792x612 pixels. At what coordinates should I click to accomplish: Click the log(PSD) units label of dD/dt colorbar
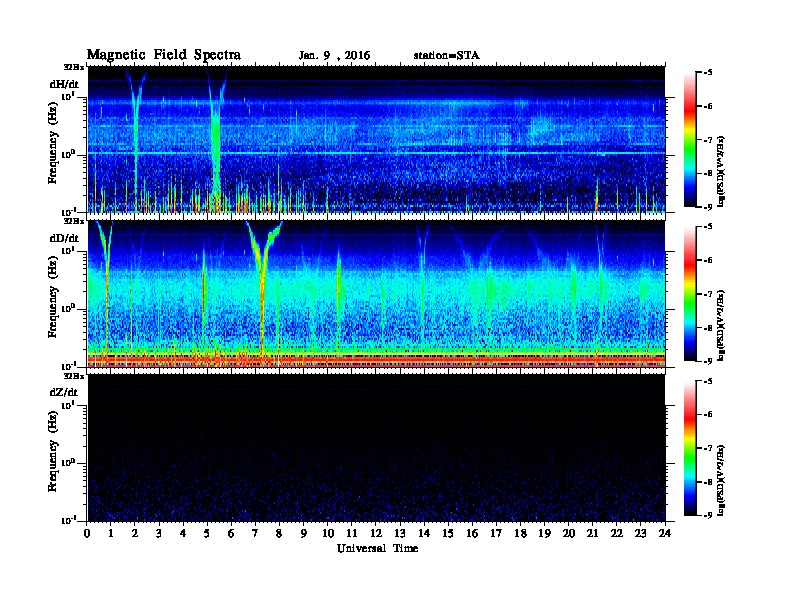722,325
